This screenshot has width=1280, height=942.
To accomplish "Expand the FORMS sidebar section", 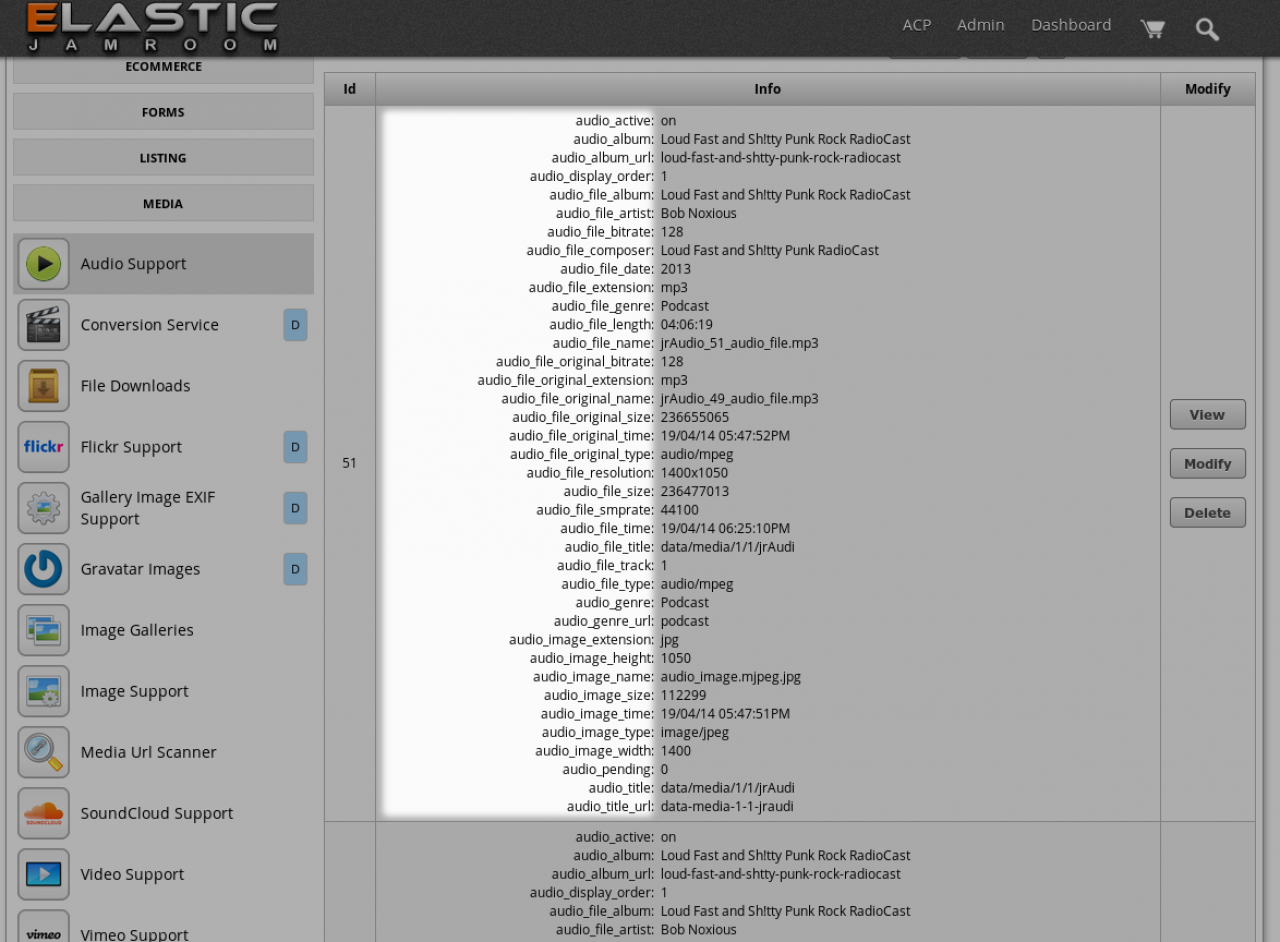I will (x=163, y=112).
